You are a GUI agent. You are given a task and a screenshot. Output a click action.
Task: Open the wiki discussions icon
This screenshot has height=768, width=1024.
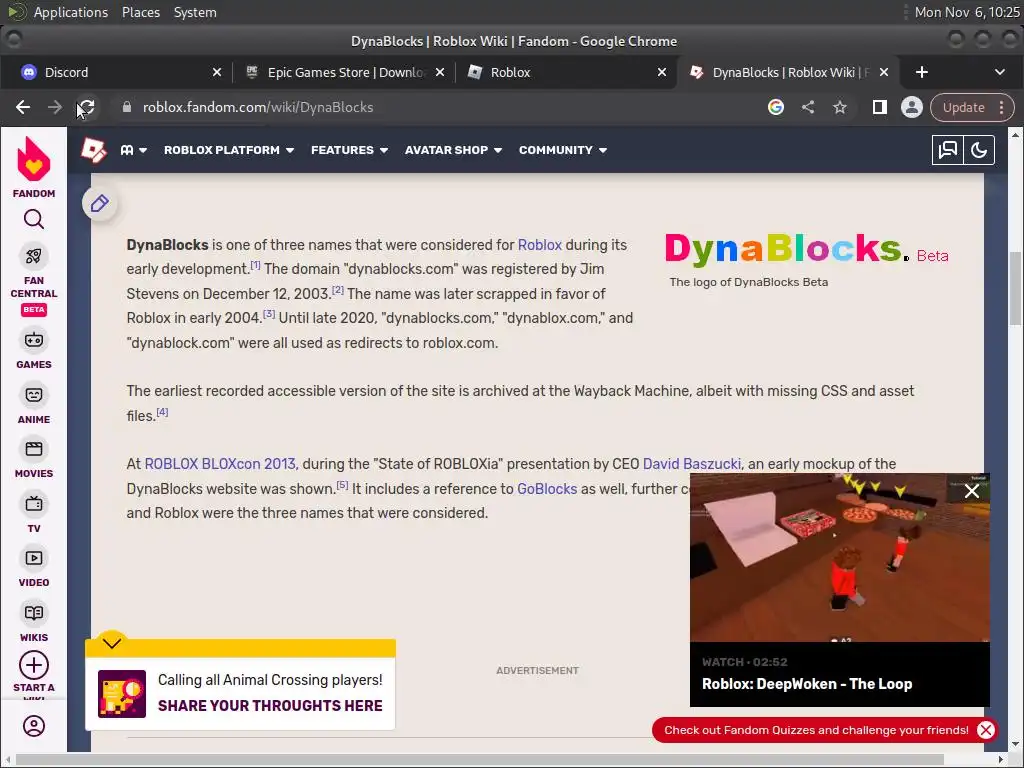pyautogui.click(x=948, y=150)
